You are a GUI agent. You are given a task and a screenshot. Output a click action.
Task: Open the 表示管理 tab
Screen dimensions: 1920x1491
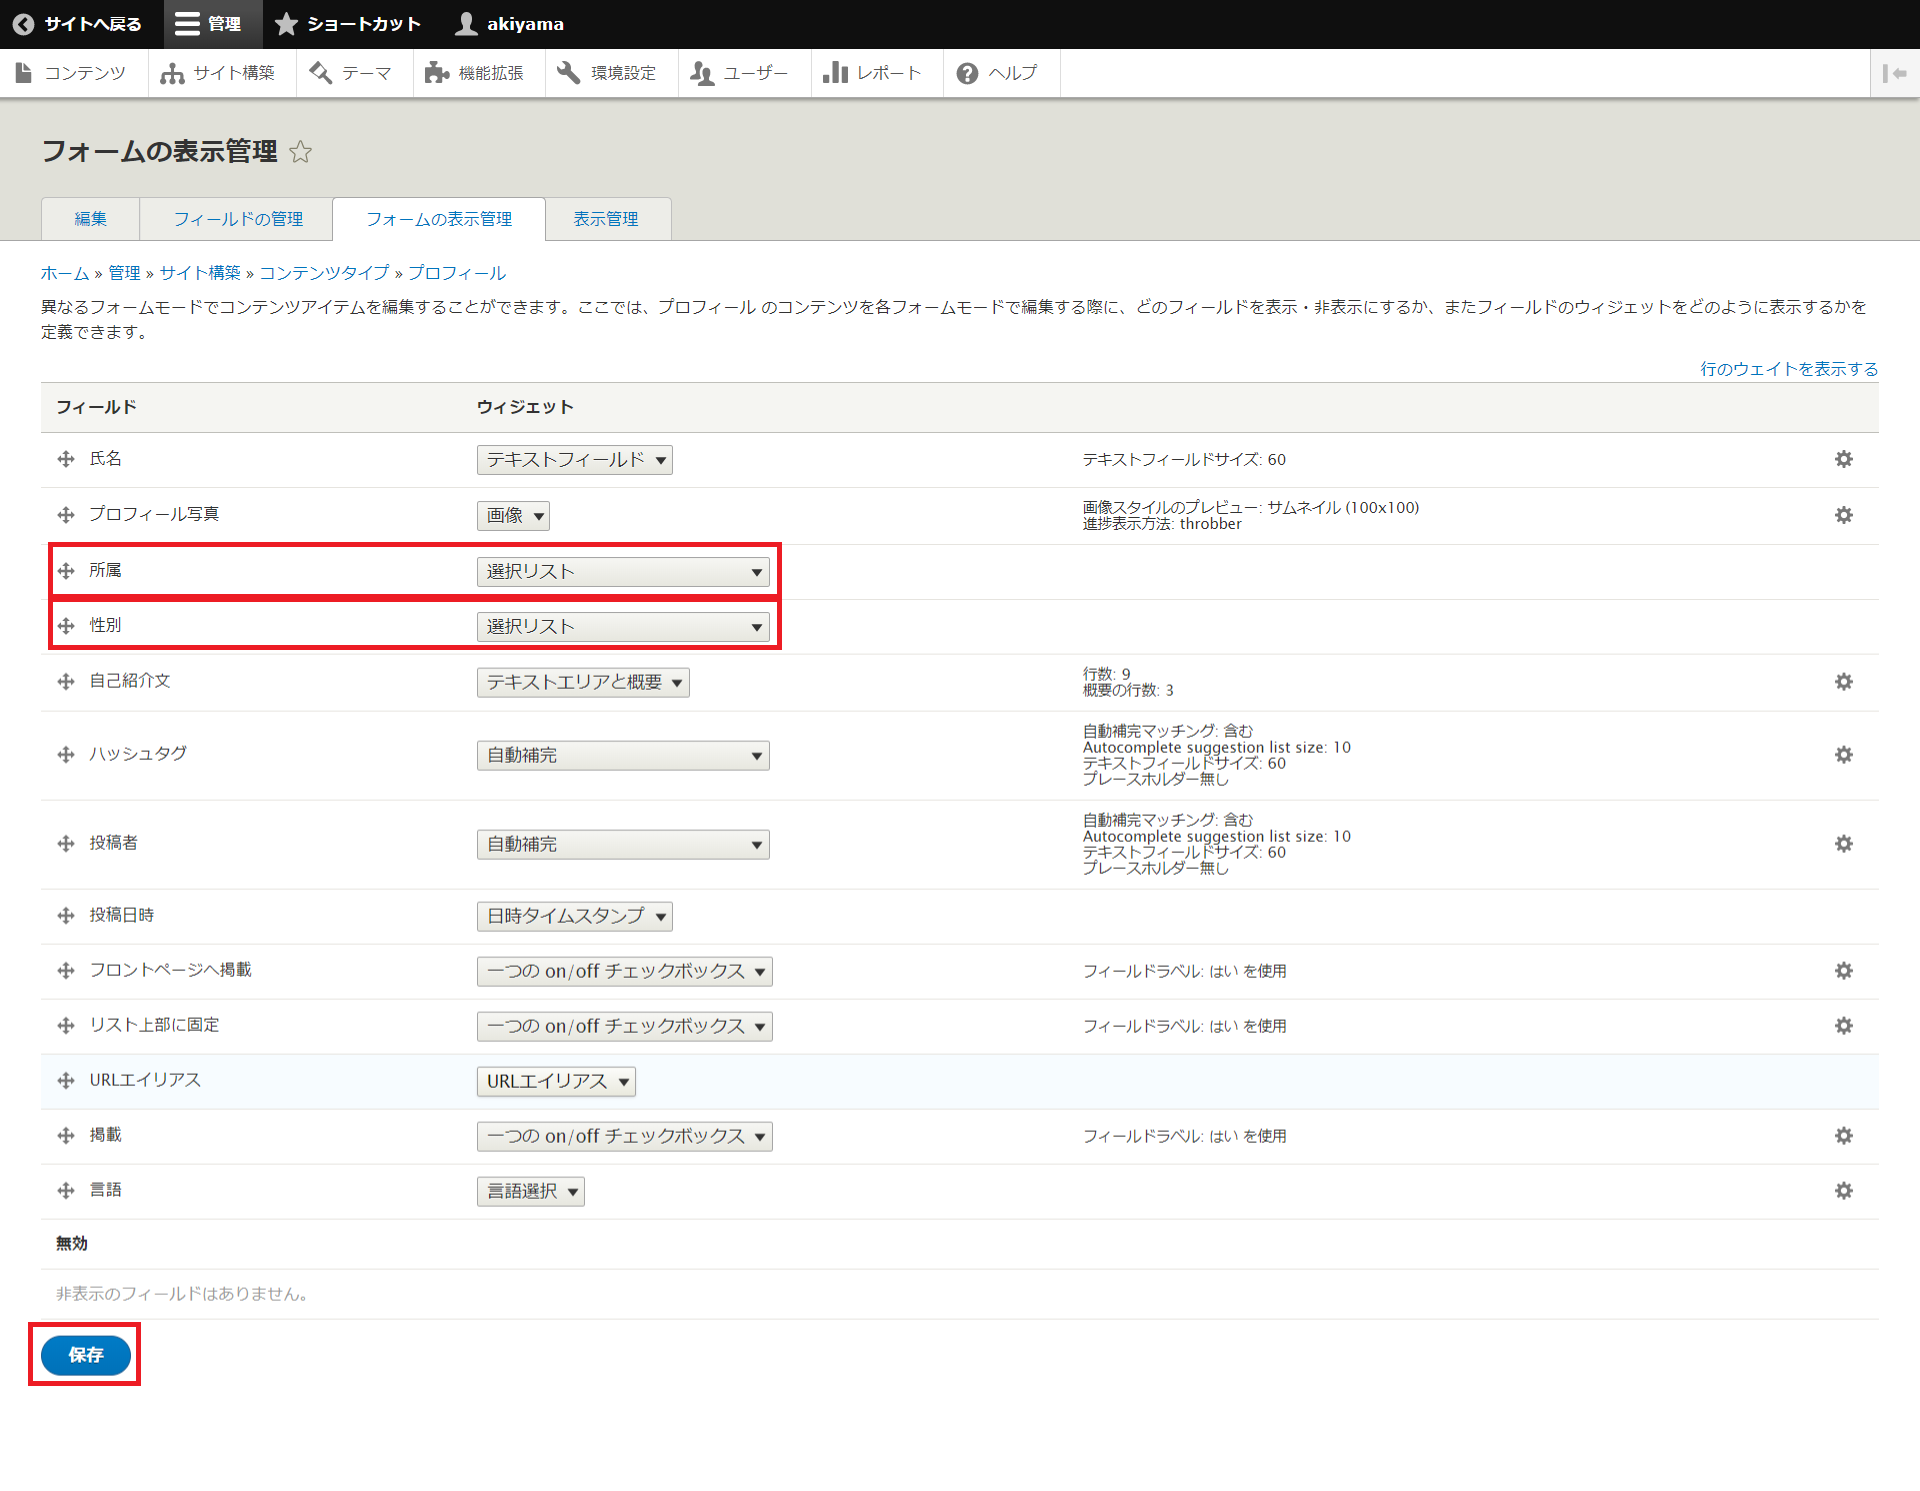click(606, 219)
